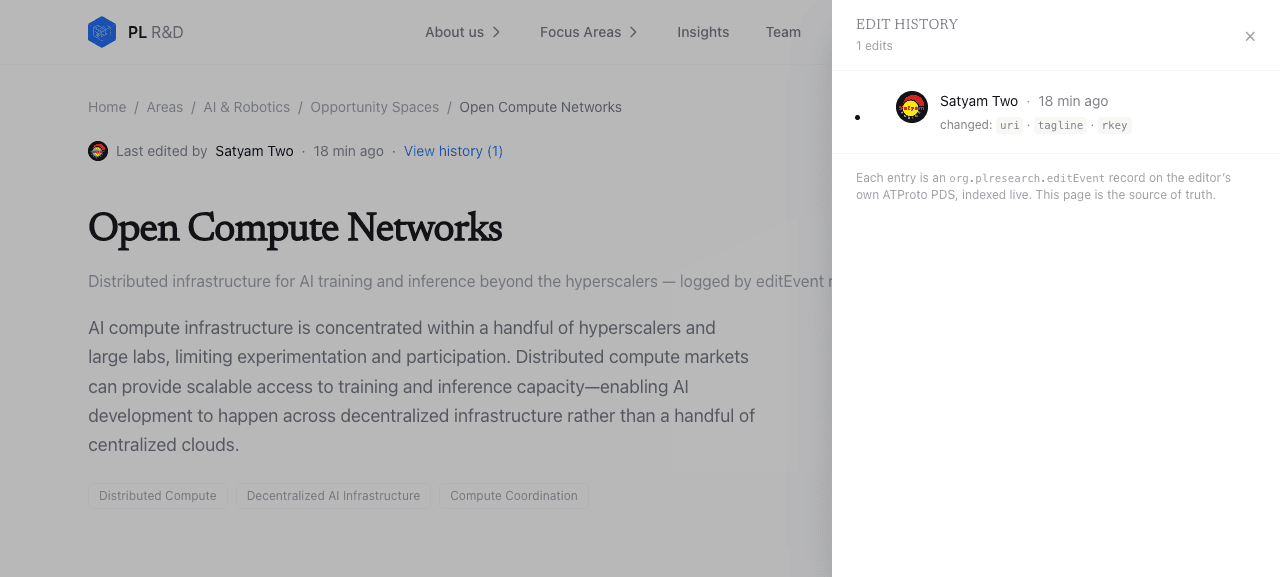
Task: Open the Insights menu item
Action: click(703, 32)
